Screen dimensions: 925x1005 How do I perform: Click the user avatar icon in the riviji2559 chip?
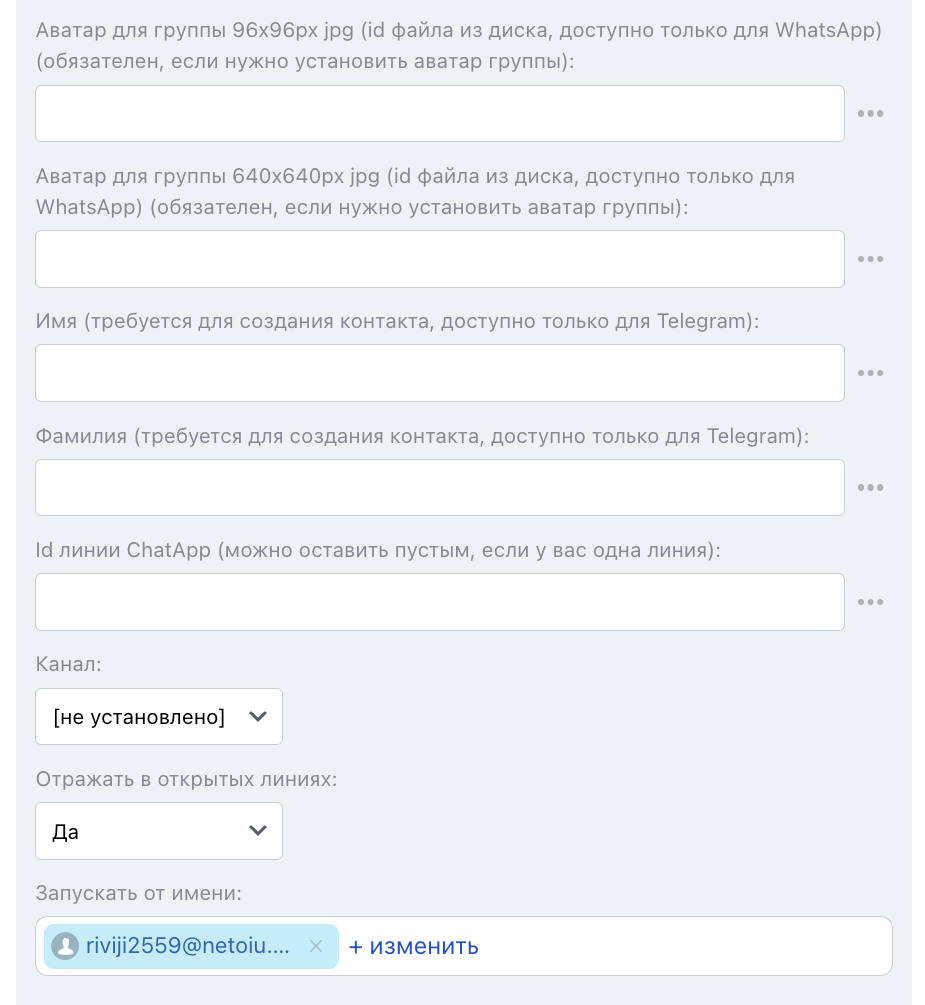tap(65, 946)
